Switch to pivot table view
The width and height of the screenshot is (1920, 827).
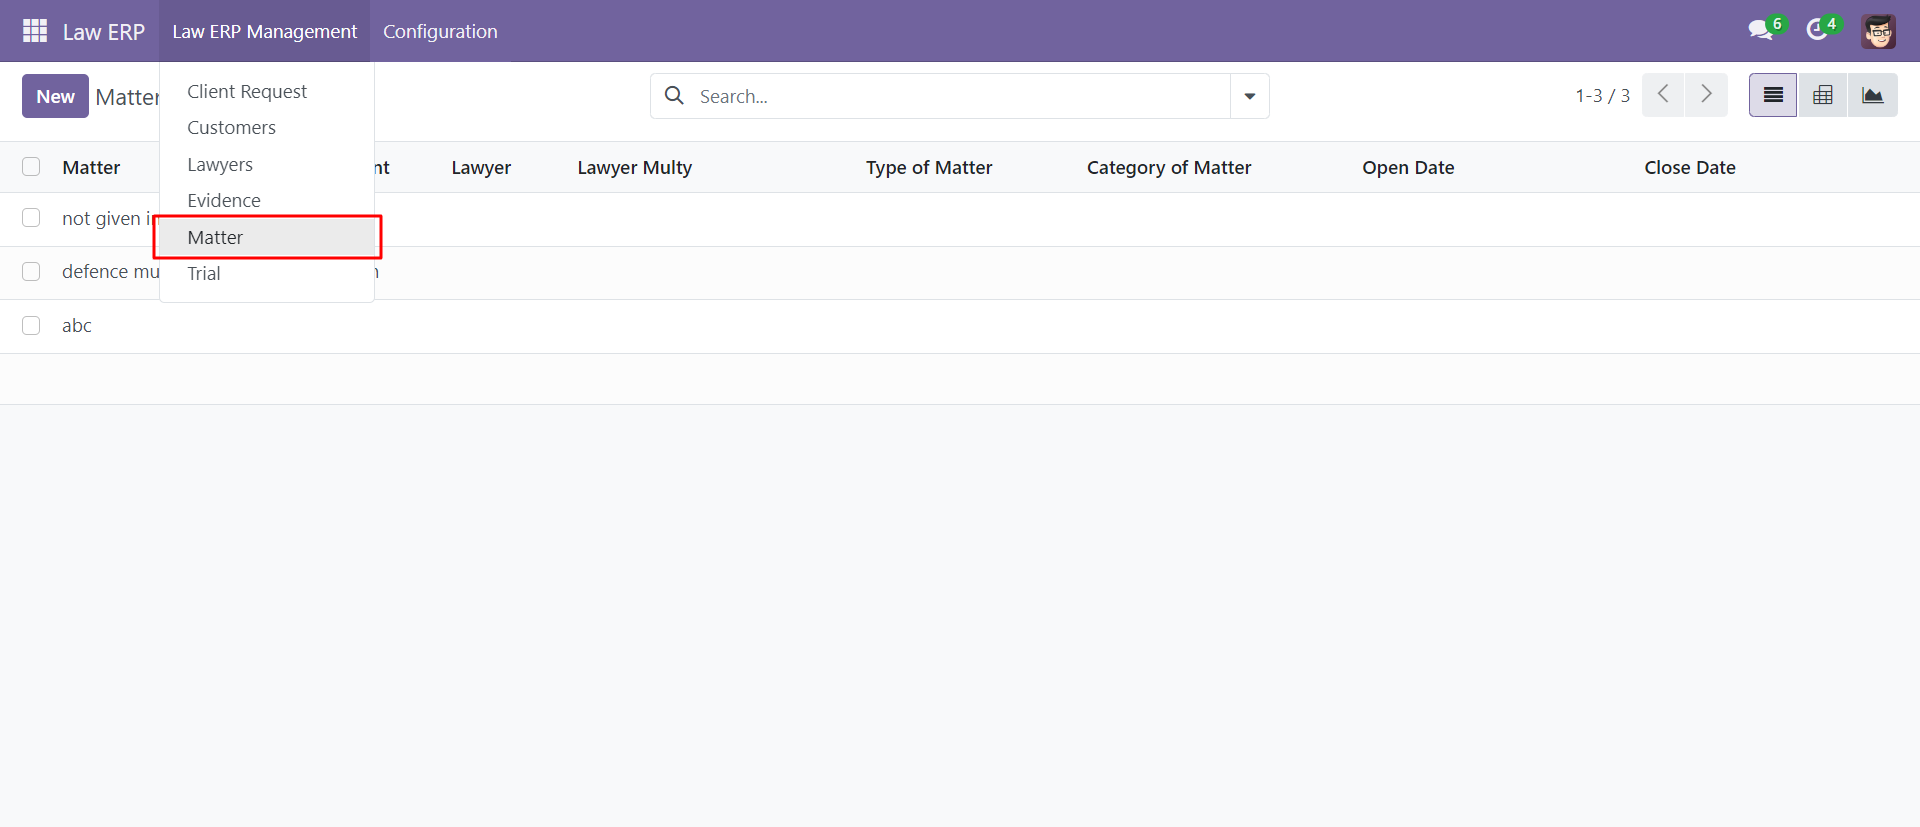click(x=1823, y=95)
